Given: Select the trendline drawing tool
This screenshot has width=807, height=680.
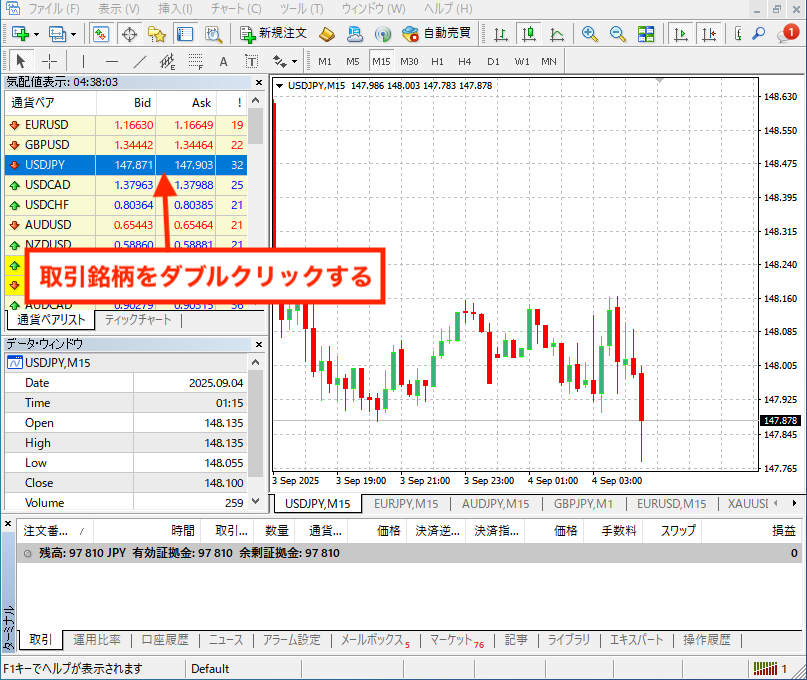Looking at the screenshot, I should click(139, 61).
